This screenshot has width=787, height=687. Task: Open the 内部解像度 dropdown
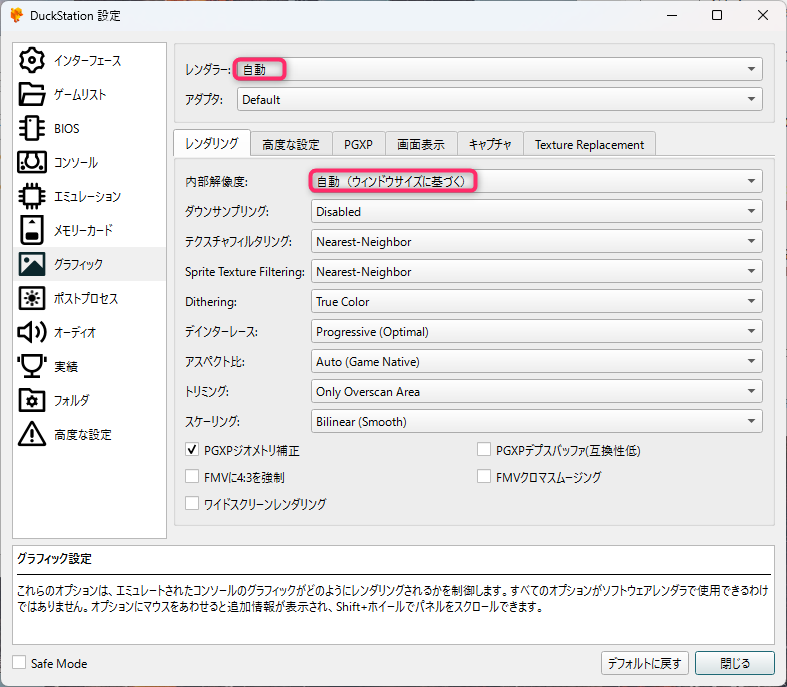coord(535,181)
